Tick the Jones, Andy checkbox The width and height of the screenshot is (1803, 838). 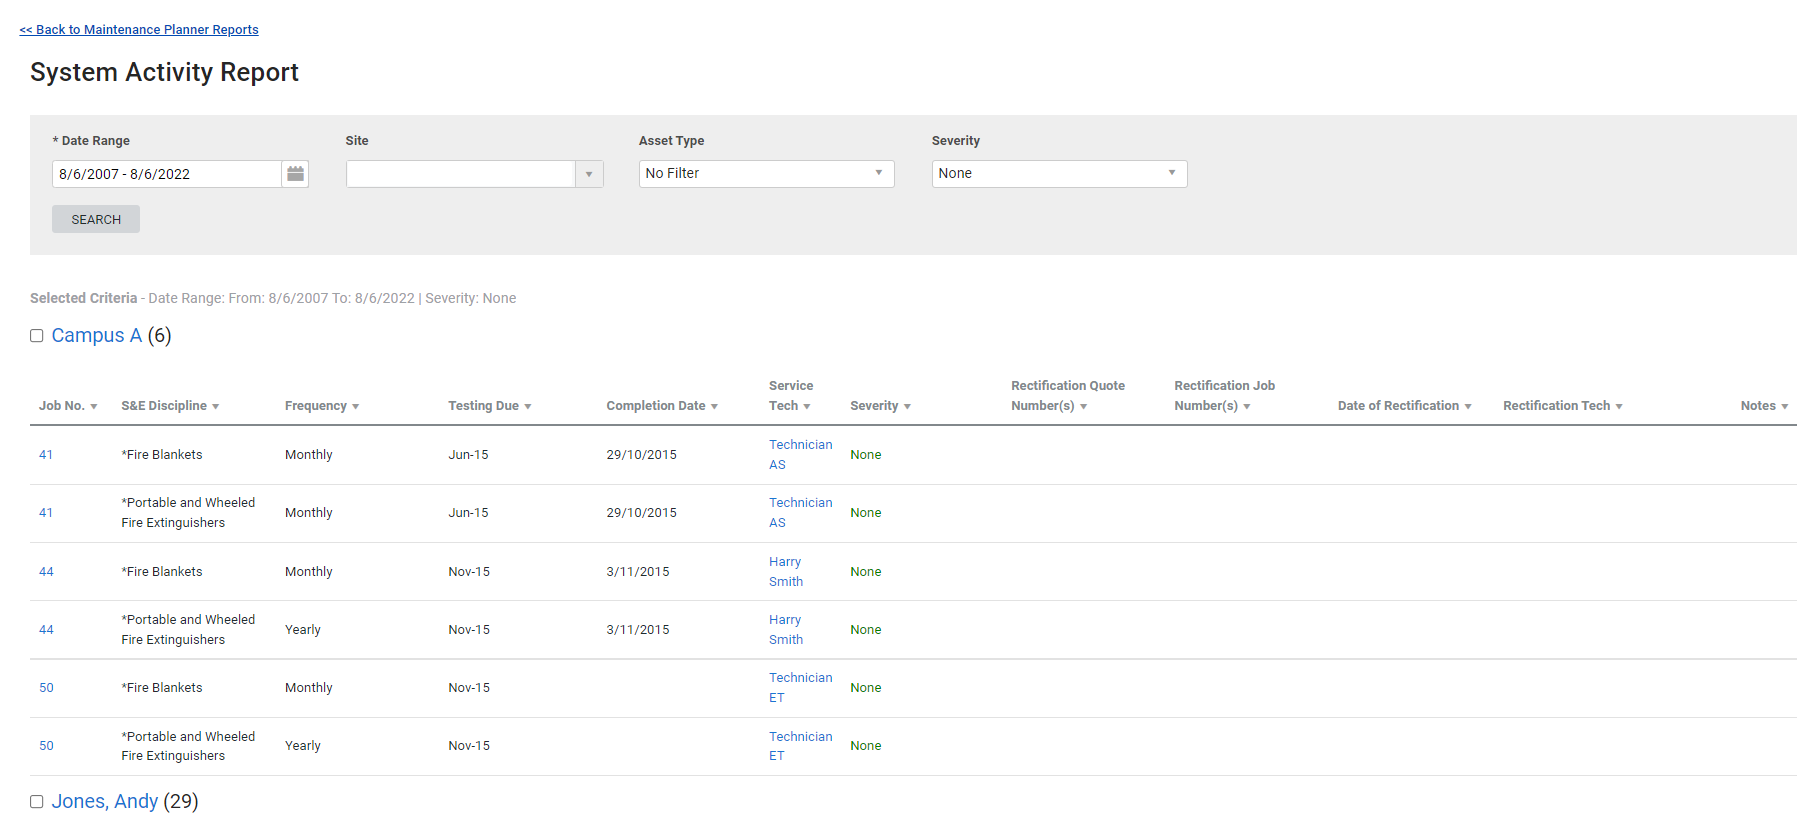37,802
